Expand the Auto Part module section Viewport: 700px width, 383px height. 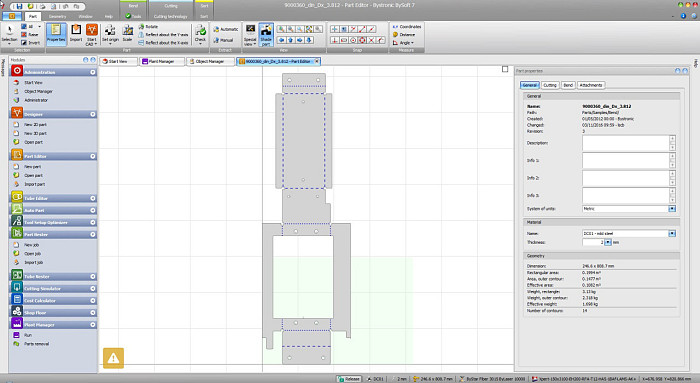pyautogui.click(x=93, y=210)
